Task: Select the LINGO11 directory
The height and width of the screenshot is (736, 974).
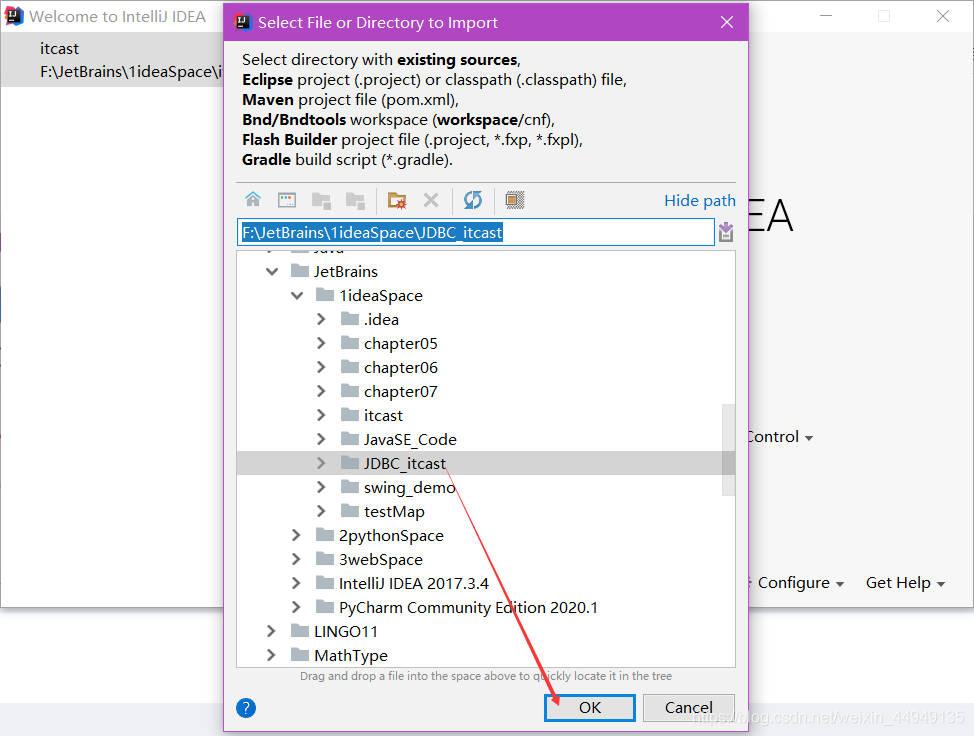Action: click(x=345, y=632)
